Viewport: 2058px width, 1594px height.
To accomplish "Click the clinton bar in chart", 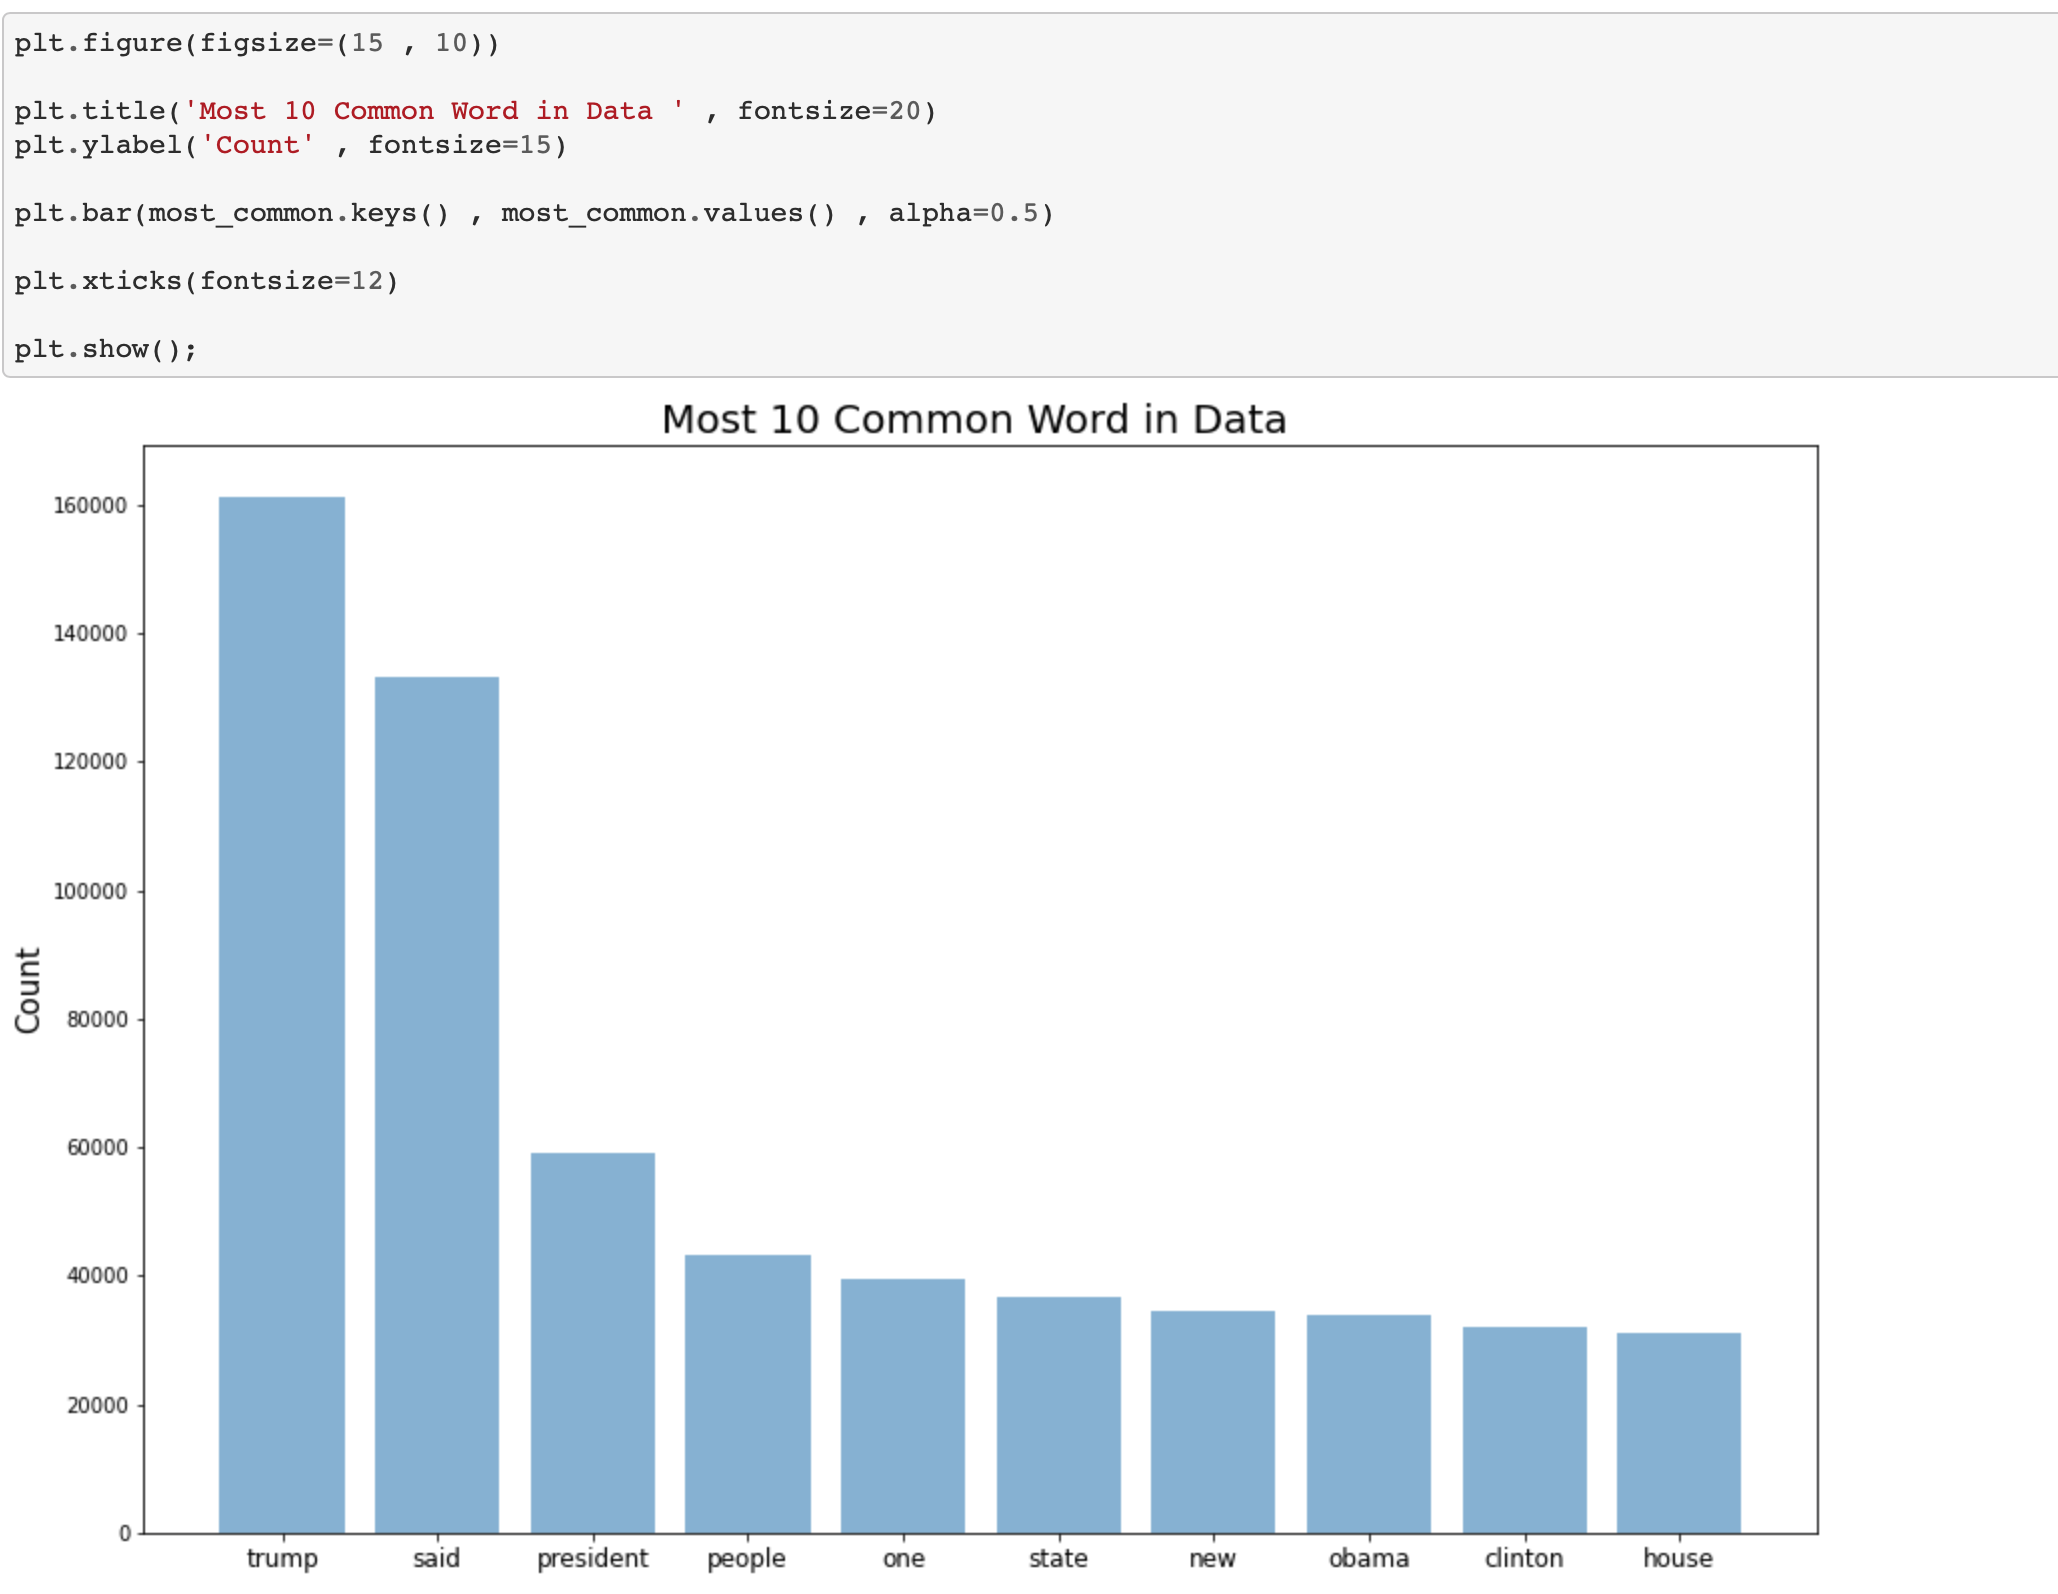I will (x=1524, y=1430).
